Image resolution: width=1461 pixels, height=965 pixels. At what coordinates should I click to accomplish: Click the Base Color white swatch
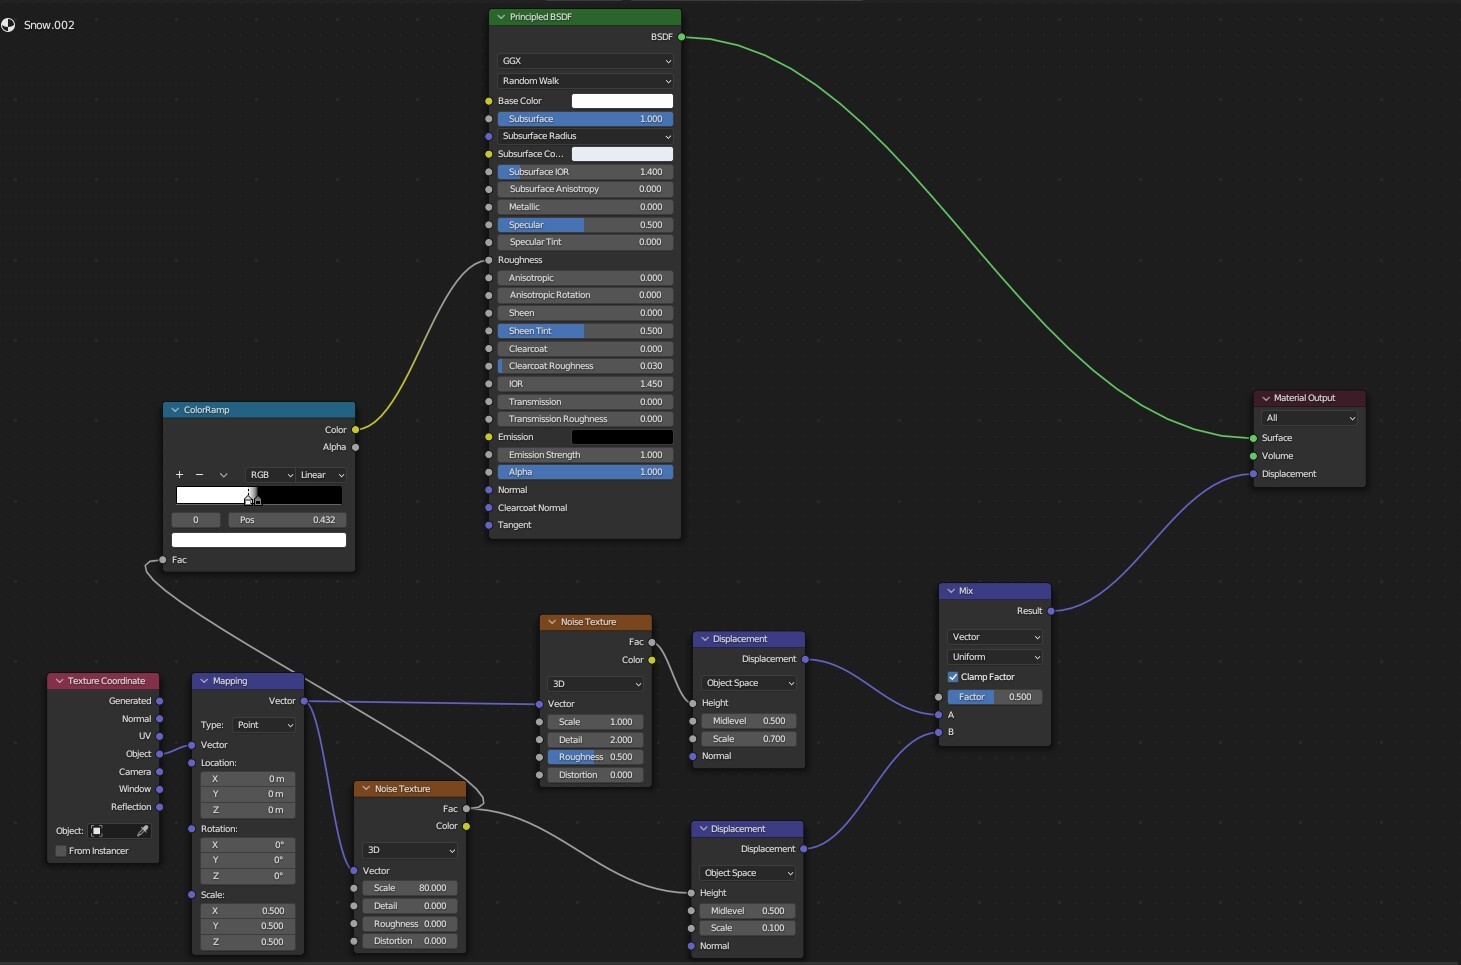point(622,101)
